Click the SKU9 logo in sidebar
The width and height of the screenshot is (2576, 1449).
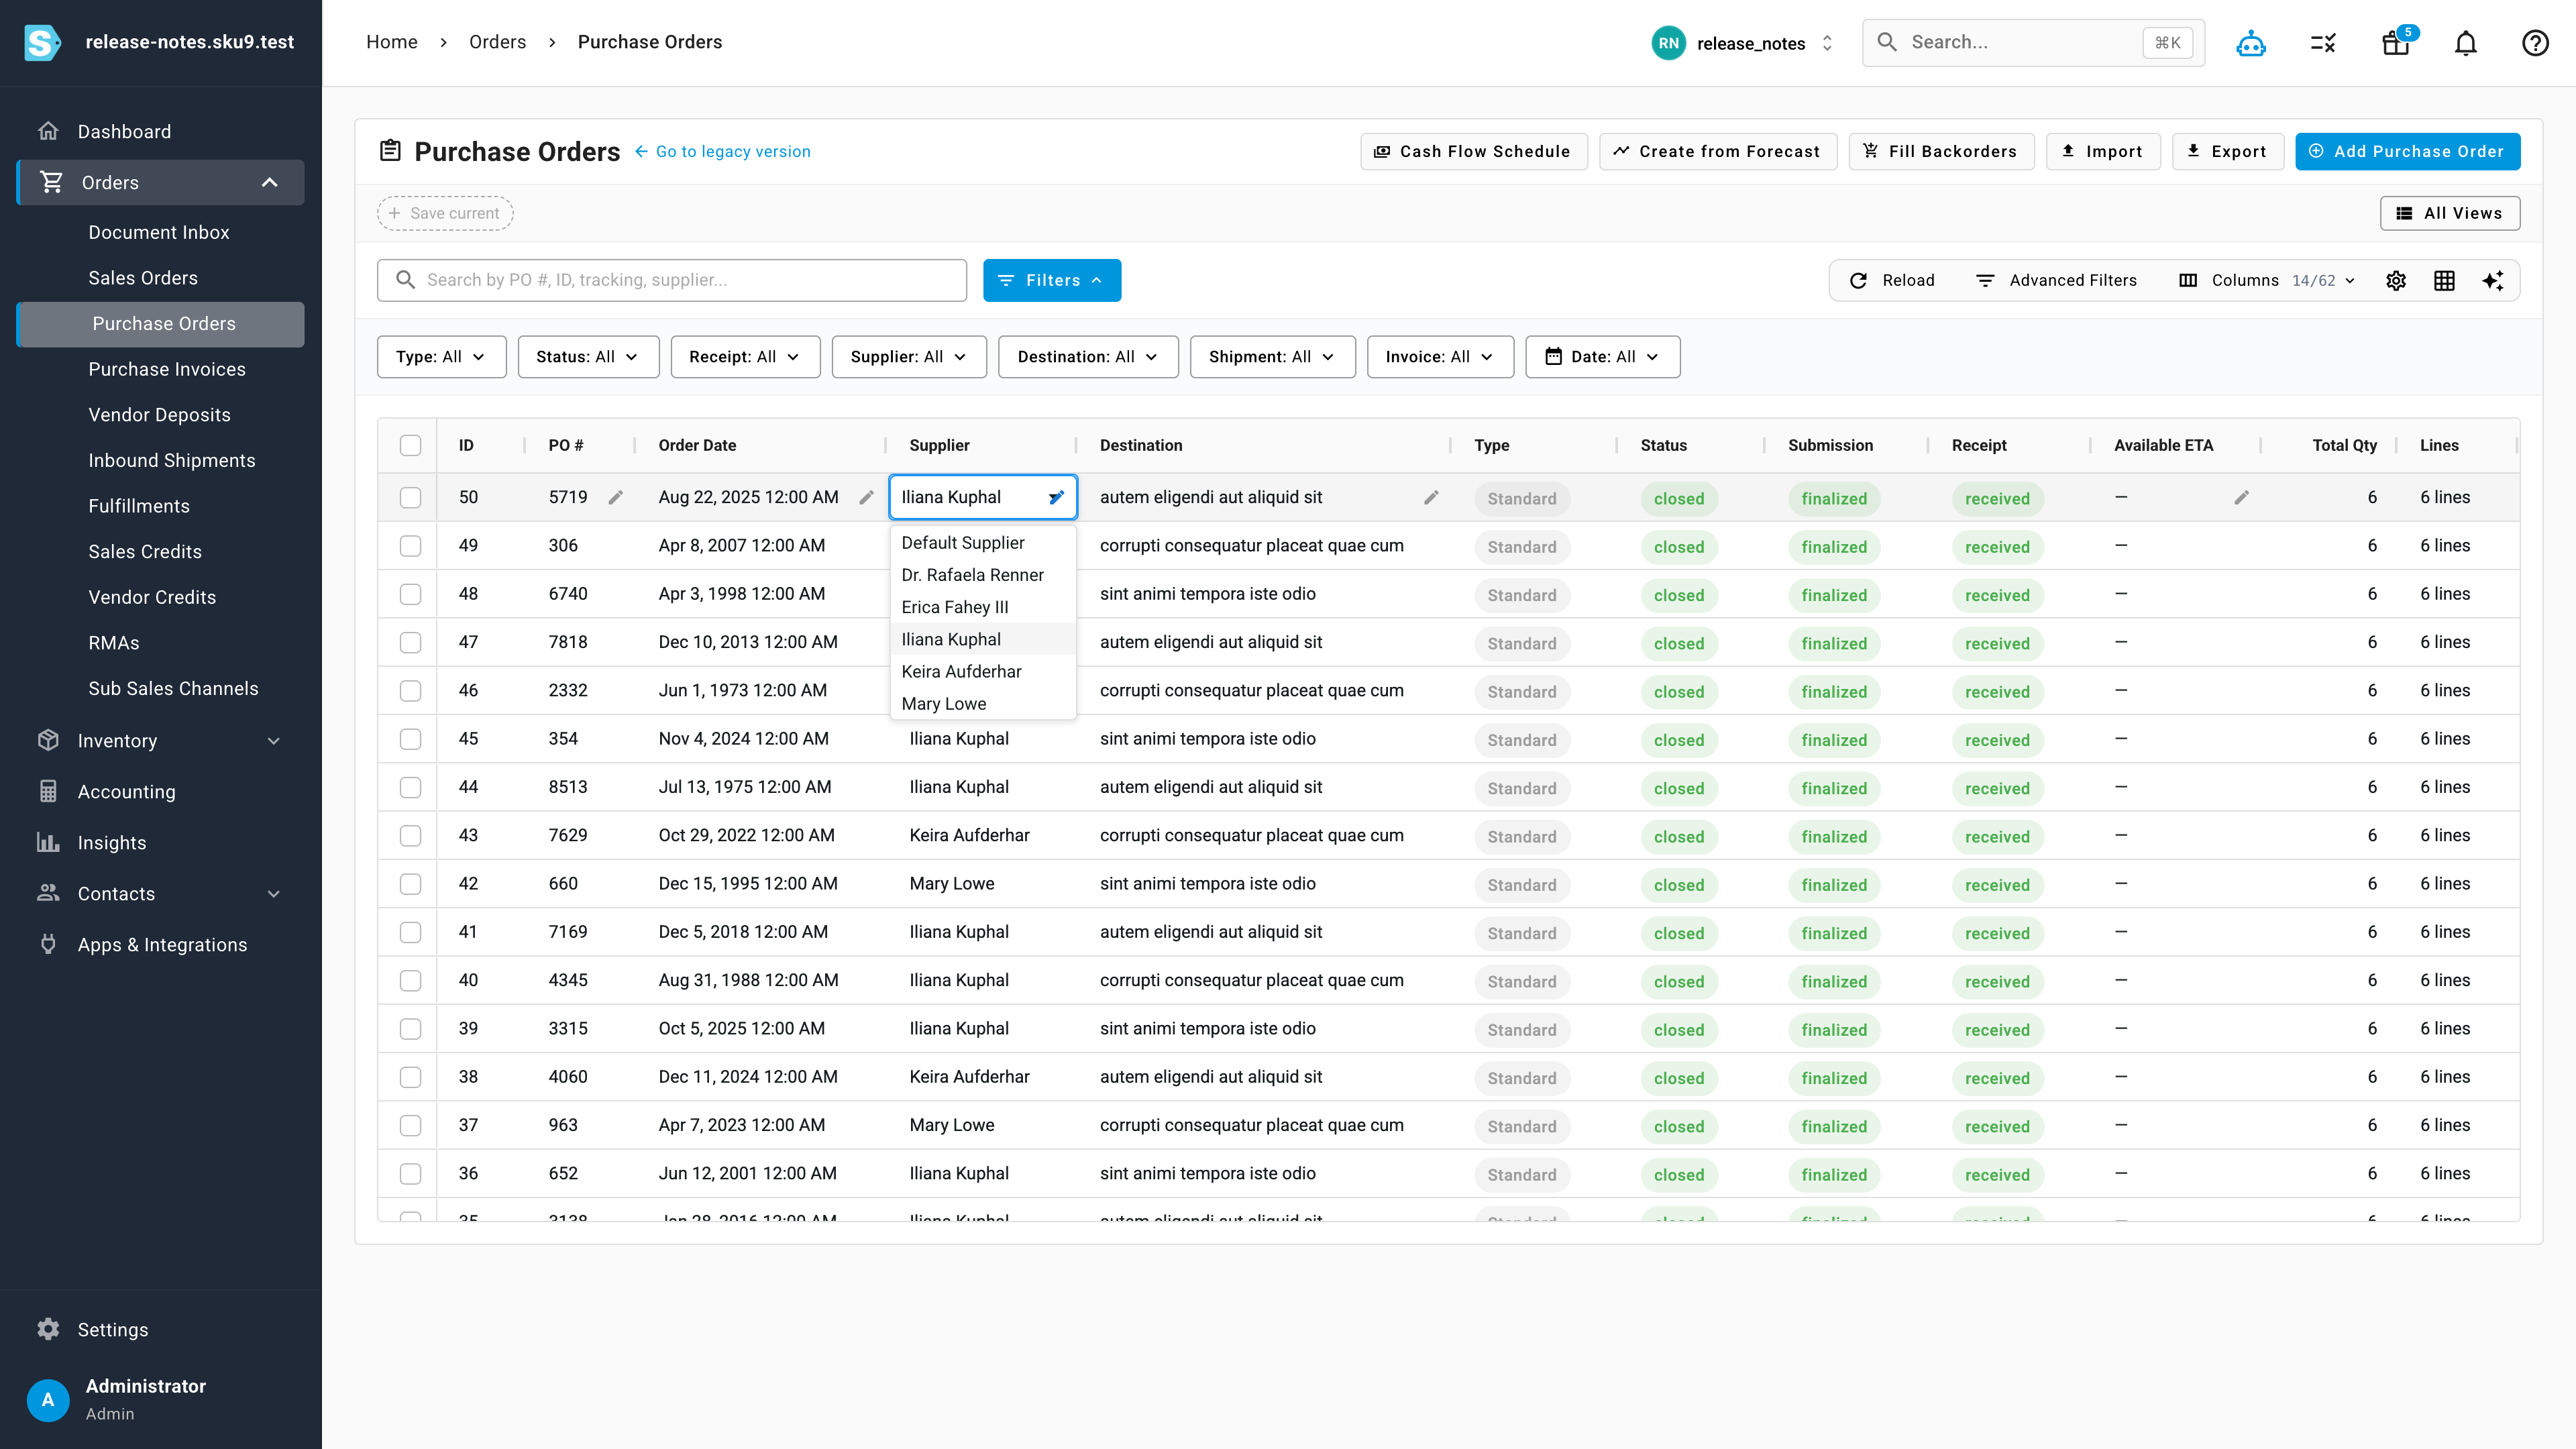coord(42,42)
